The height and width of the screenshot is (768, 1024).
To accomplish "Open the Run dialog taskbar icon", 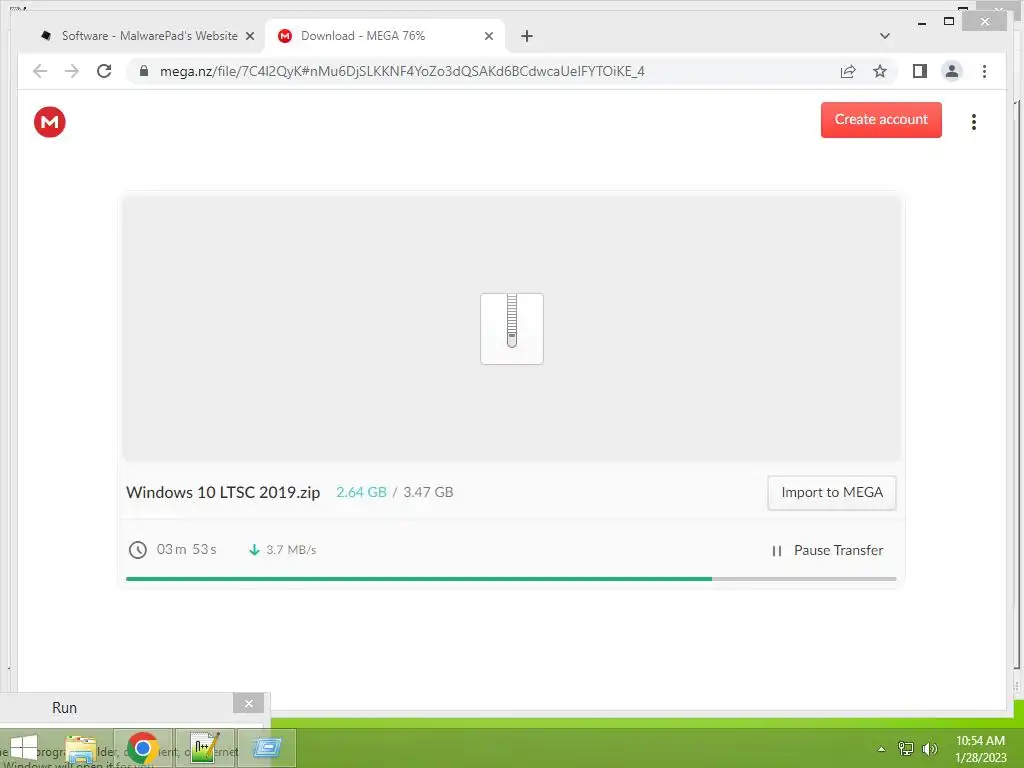I will click(266, 748).
